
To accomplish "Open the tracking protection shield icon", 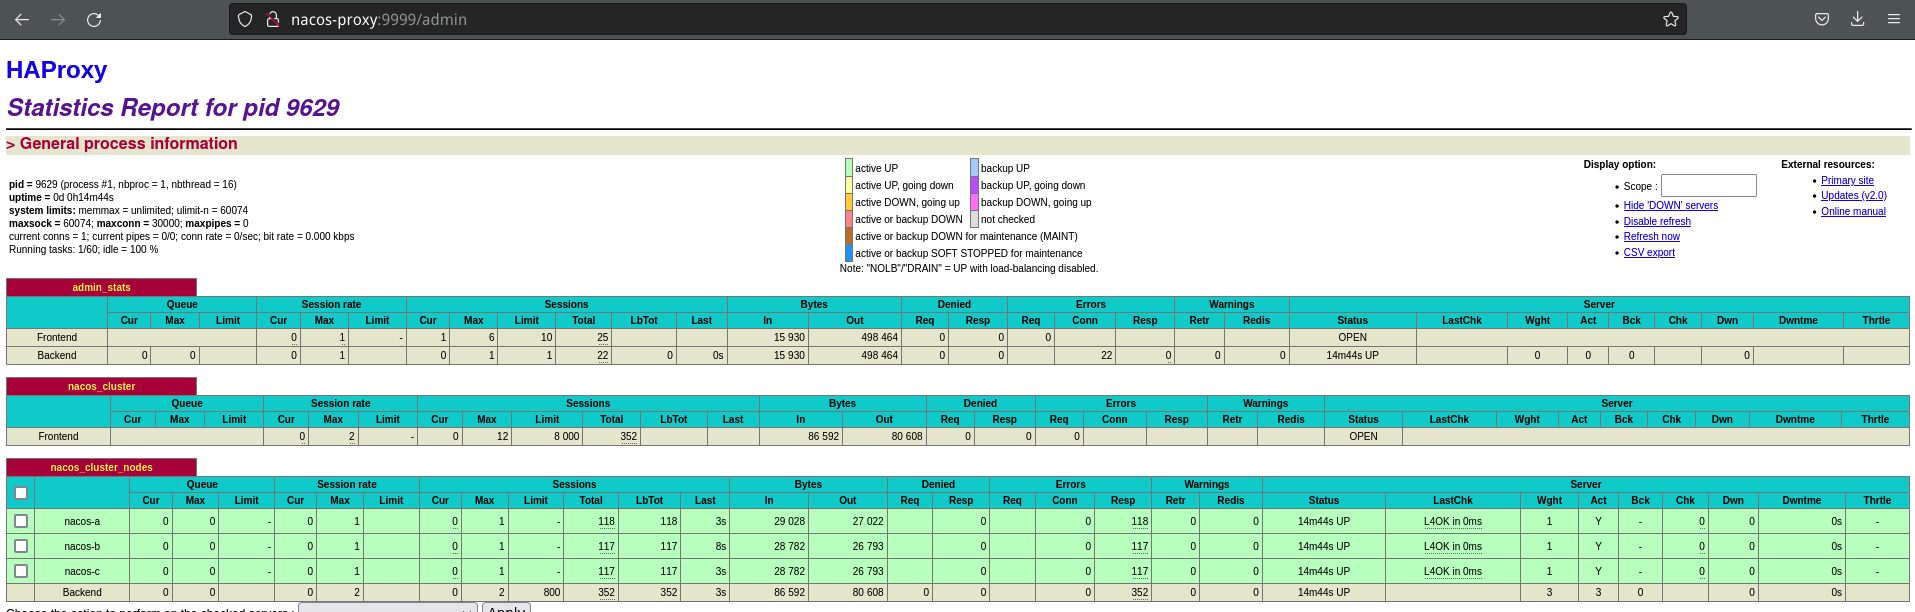I will 245,19.
